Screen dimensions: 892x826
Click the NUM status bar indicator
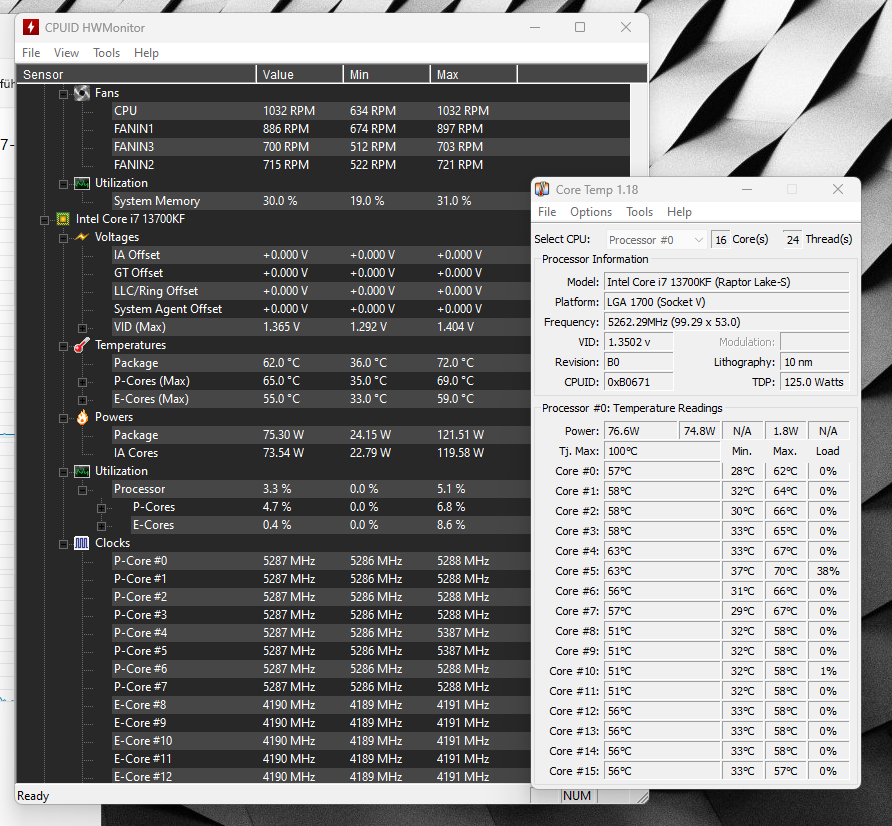coord(577,796)
